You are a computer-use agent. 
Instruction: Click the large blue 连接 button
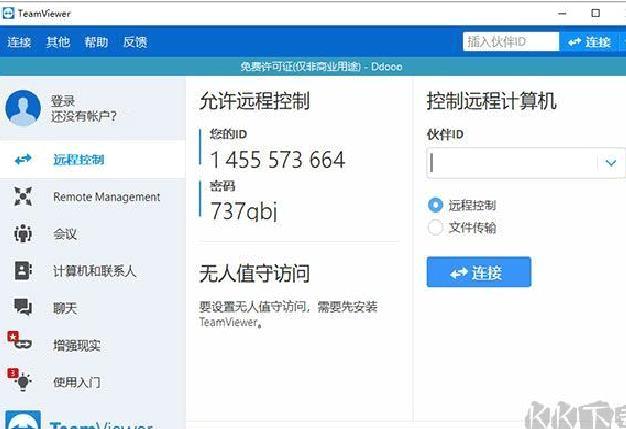[479, 272]
